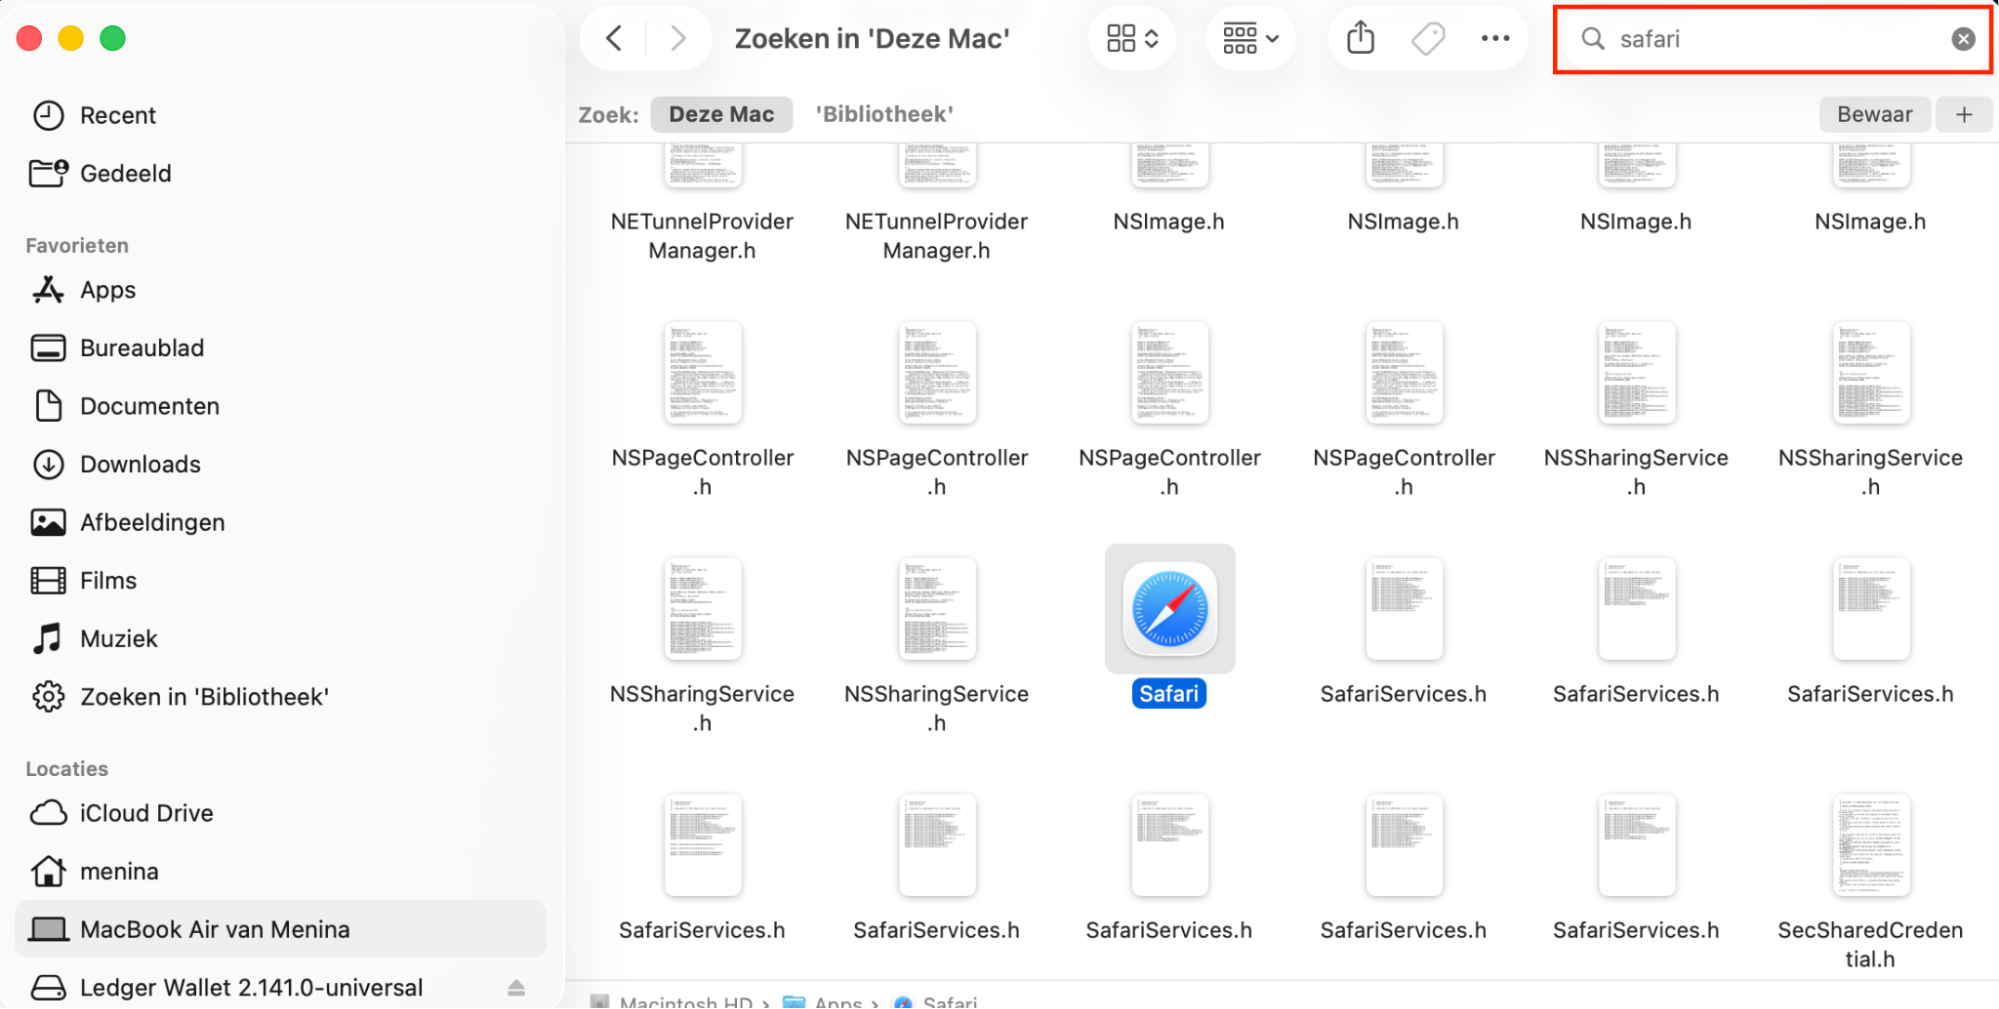1999x1009 pixels.
Task: Switch search scope to 'Bibliotheek'
Action: tap(884, 114)
